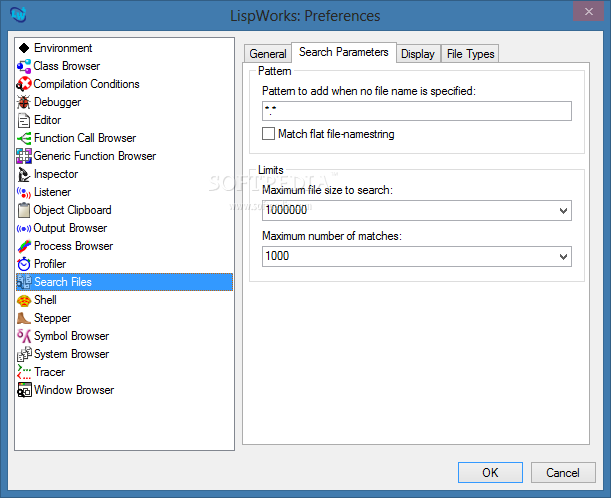Click the Listener icon
Viewport: 611px width, 498px height.
tap(24, 192)
